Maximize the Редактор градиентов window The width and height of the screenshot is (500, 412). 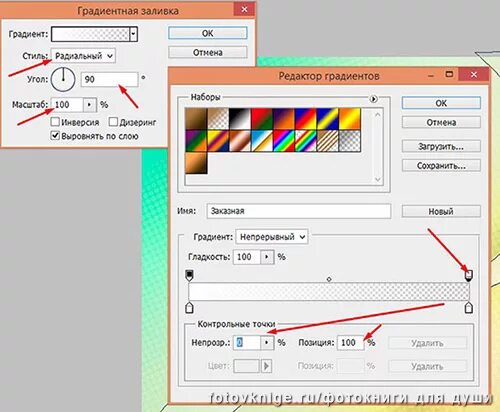pos(449,74)
